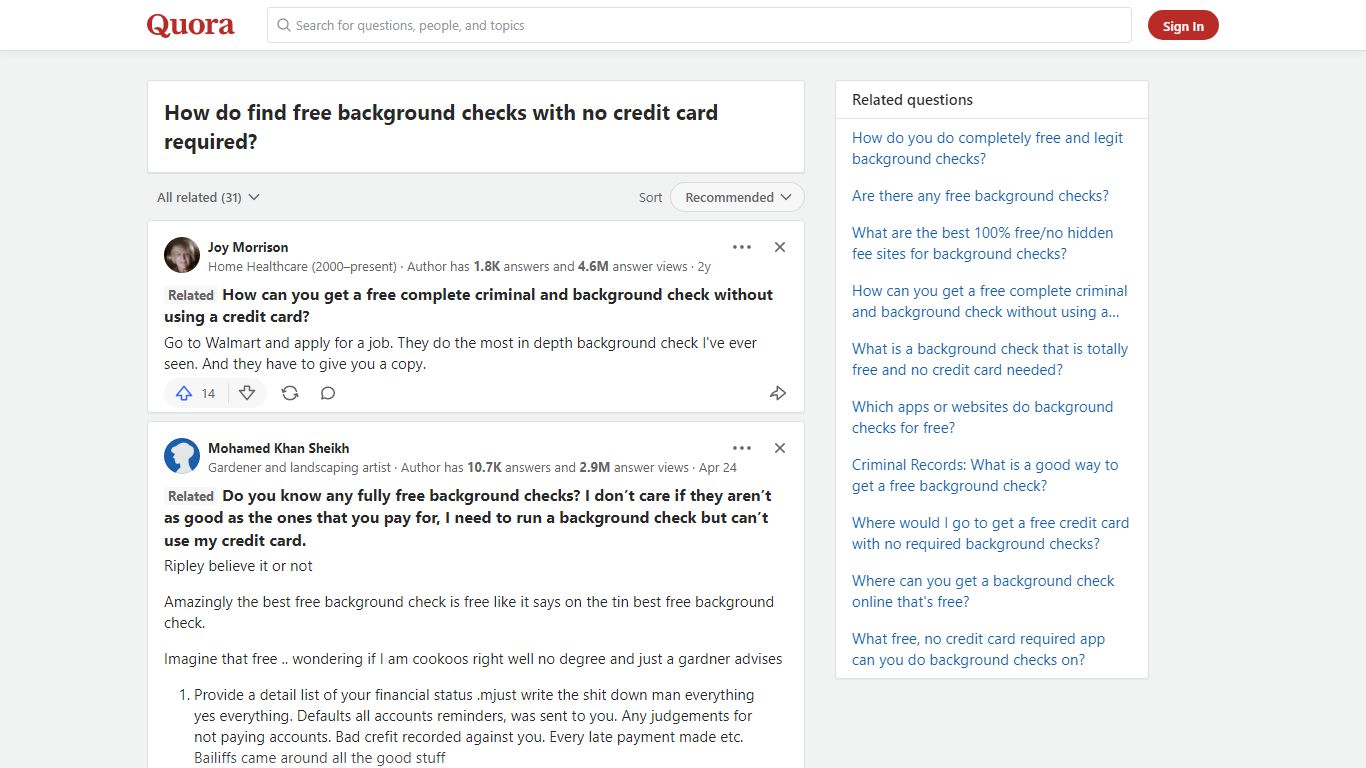The image size is (1366, 768).
Task: Click 'Gardener and landscaping artist' credential text
Action: pyautogui.click(x=299, y=467)
